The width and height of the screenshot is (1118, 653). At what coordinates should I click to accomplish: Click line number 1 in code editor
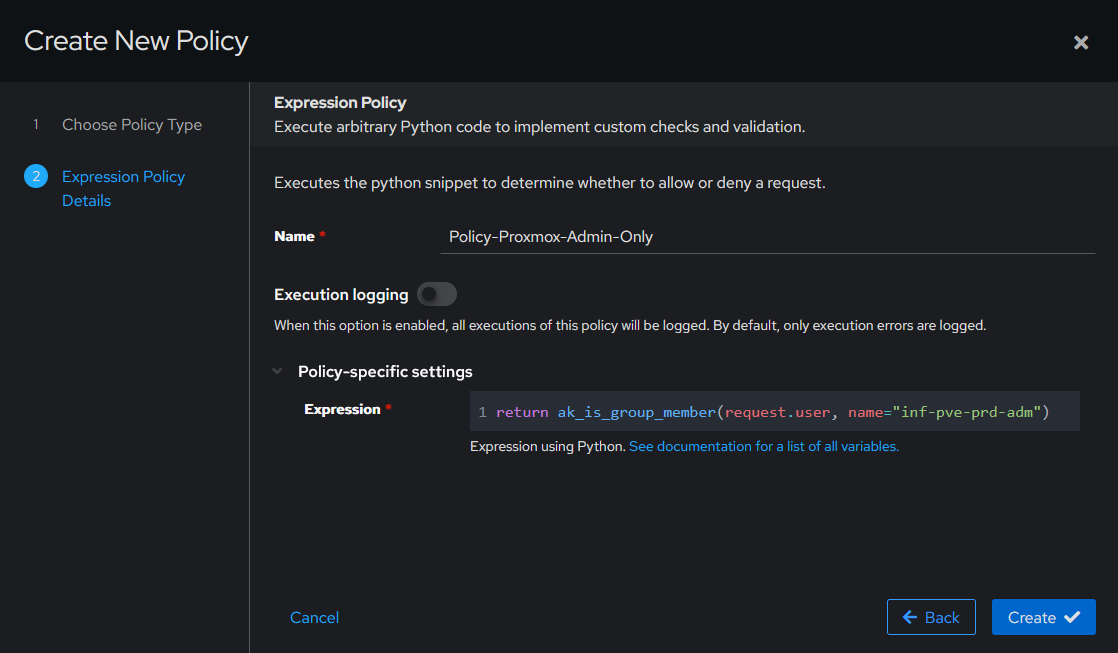click(x=483, y=412)
